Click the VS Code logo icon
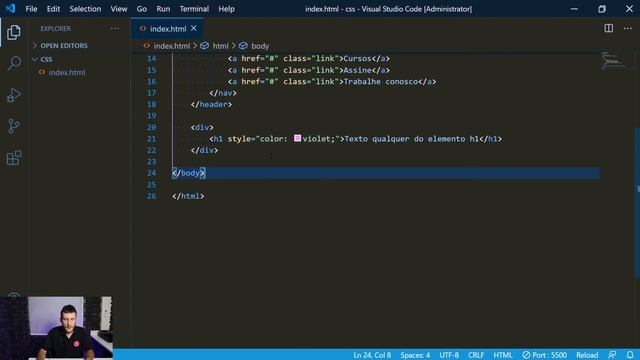Viewport: 640px width, 360px height. point(10,9)
